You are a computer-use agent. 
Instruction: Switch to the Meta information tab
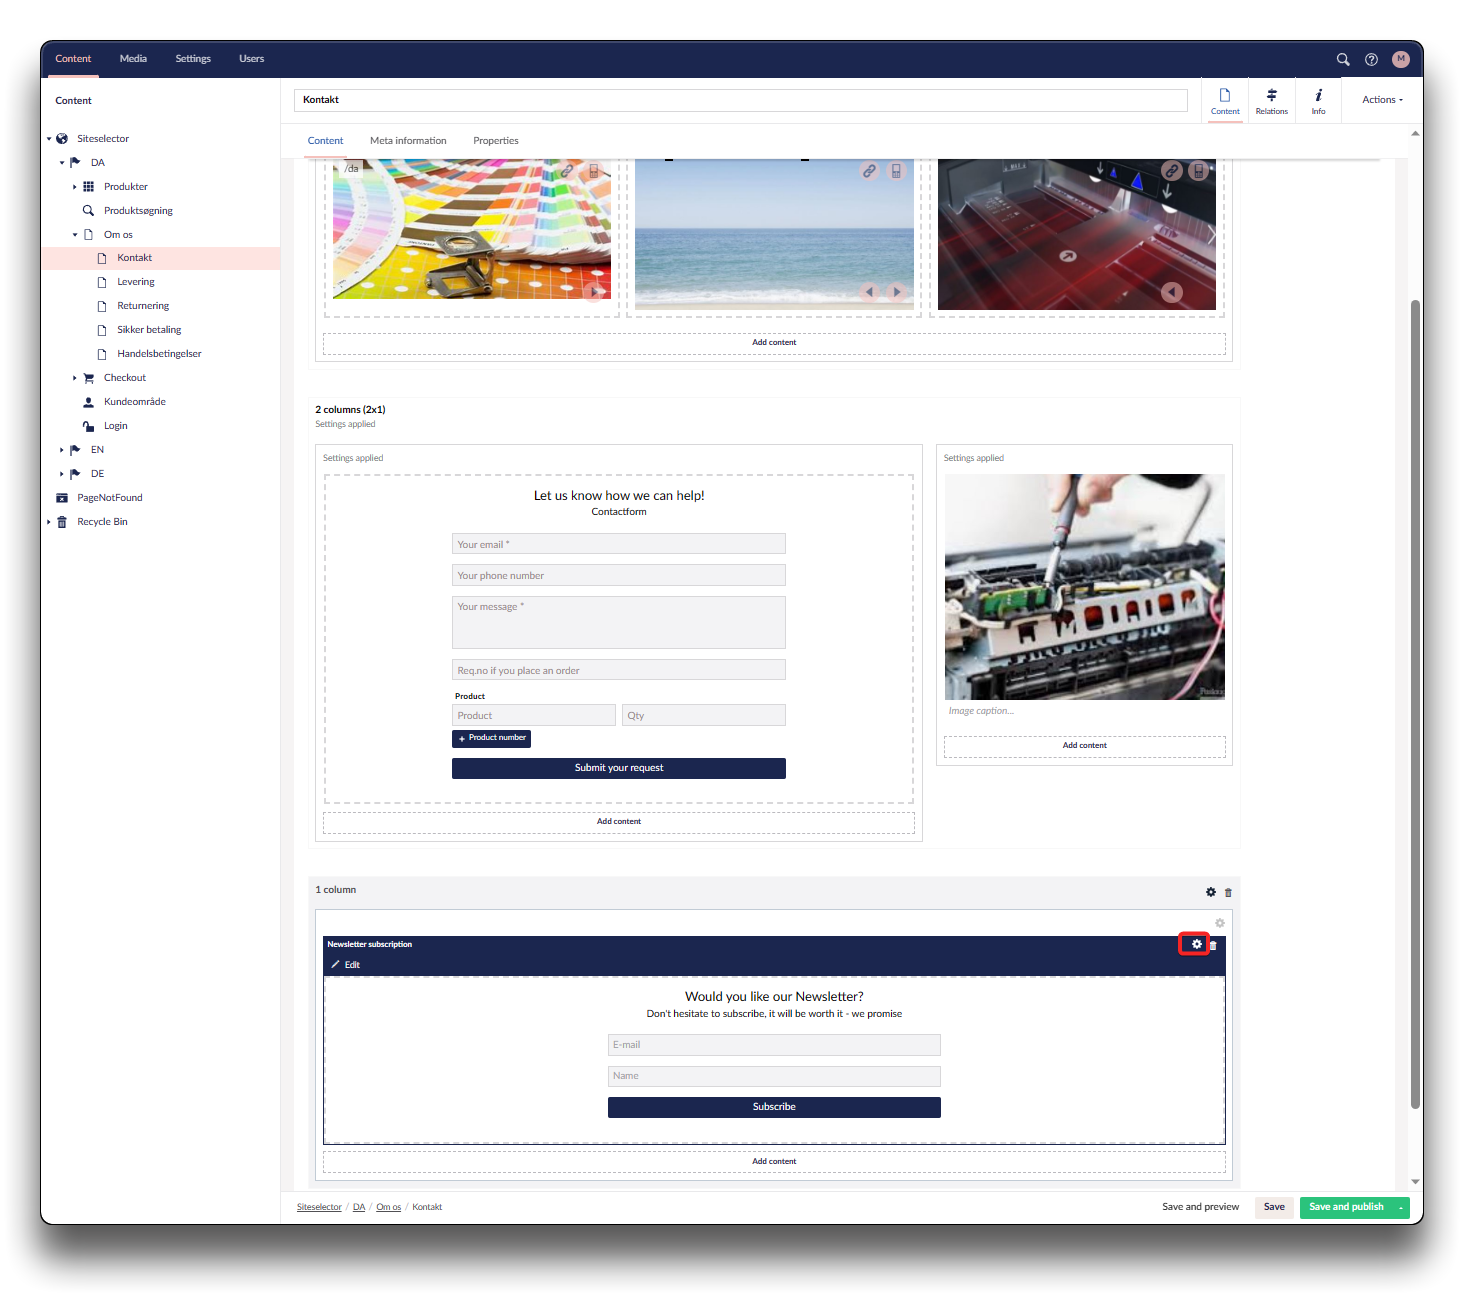click(408, 141)
